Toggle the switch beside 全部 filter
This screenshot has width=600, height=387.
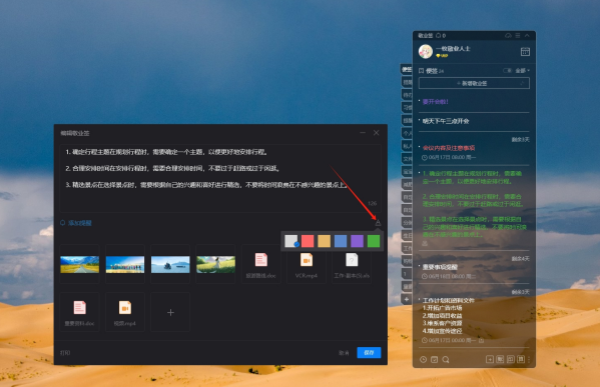point(507,70)
